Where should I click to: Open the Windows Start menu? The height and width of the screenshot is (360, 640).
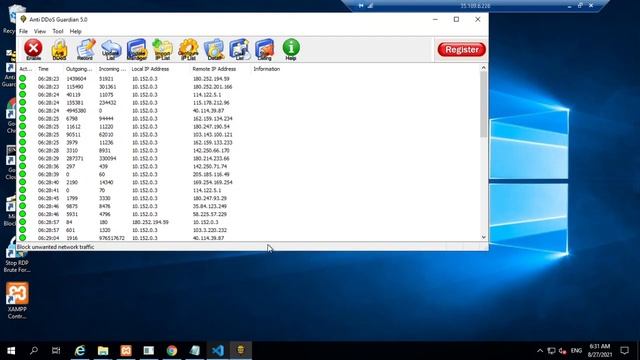tap(11, 351)
